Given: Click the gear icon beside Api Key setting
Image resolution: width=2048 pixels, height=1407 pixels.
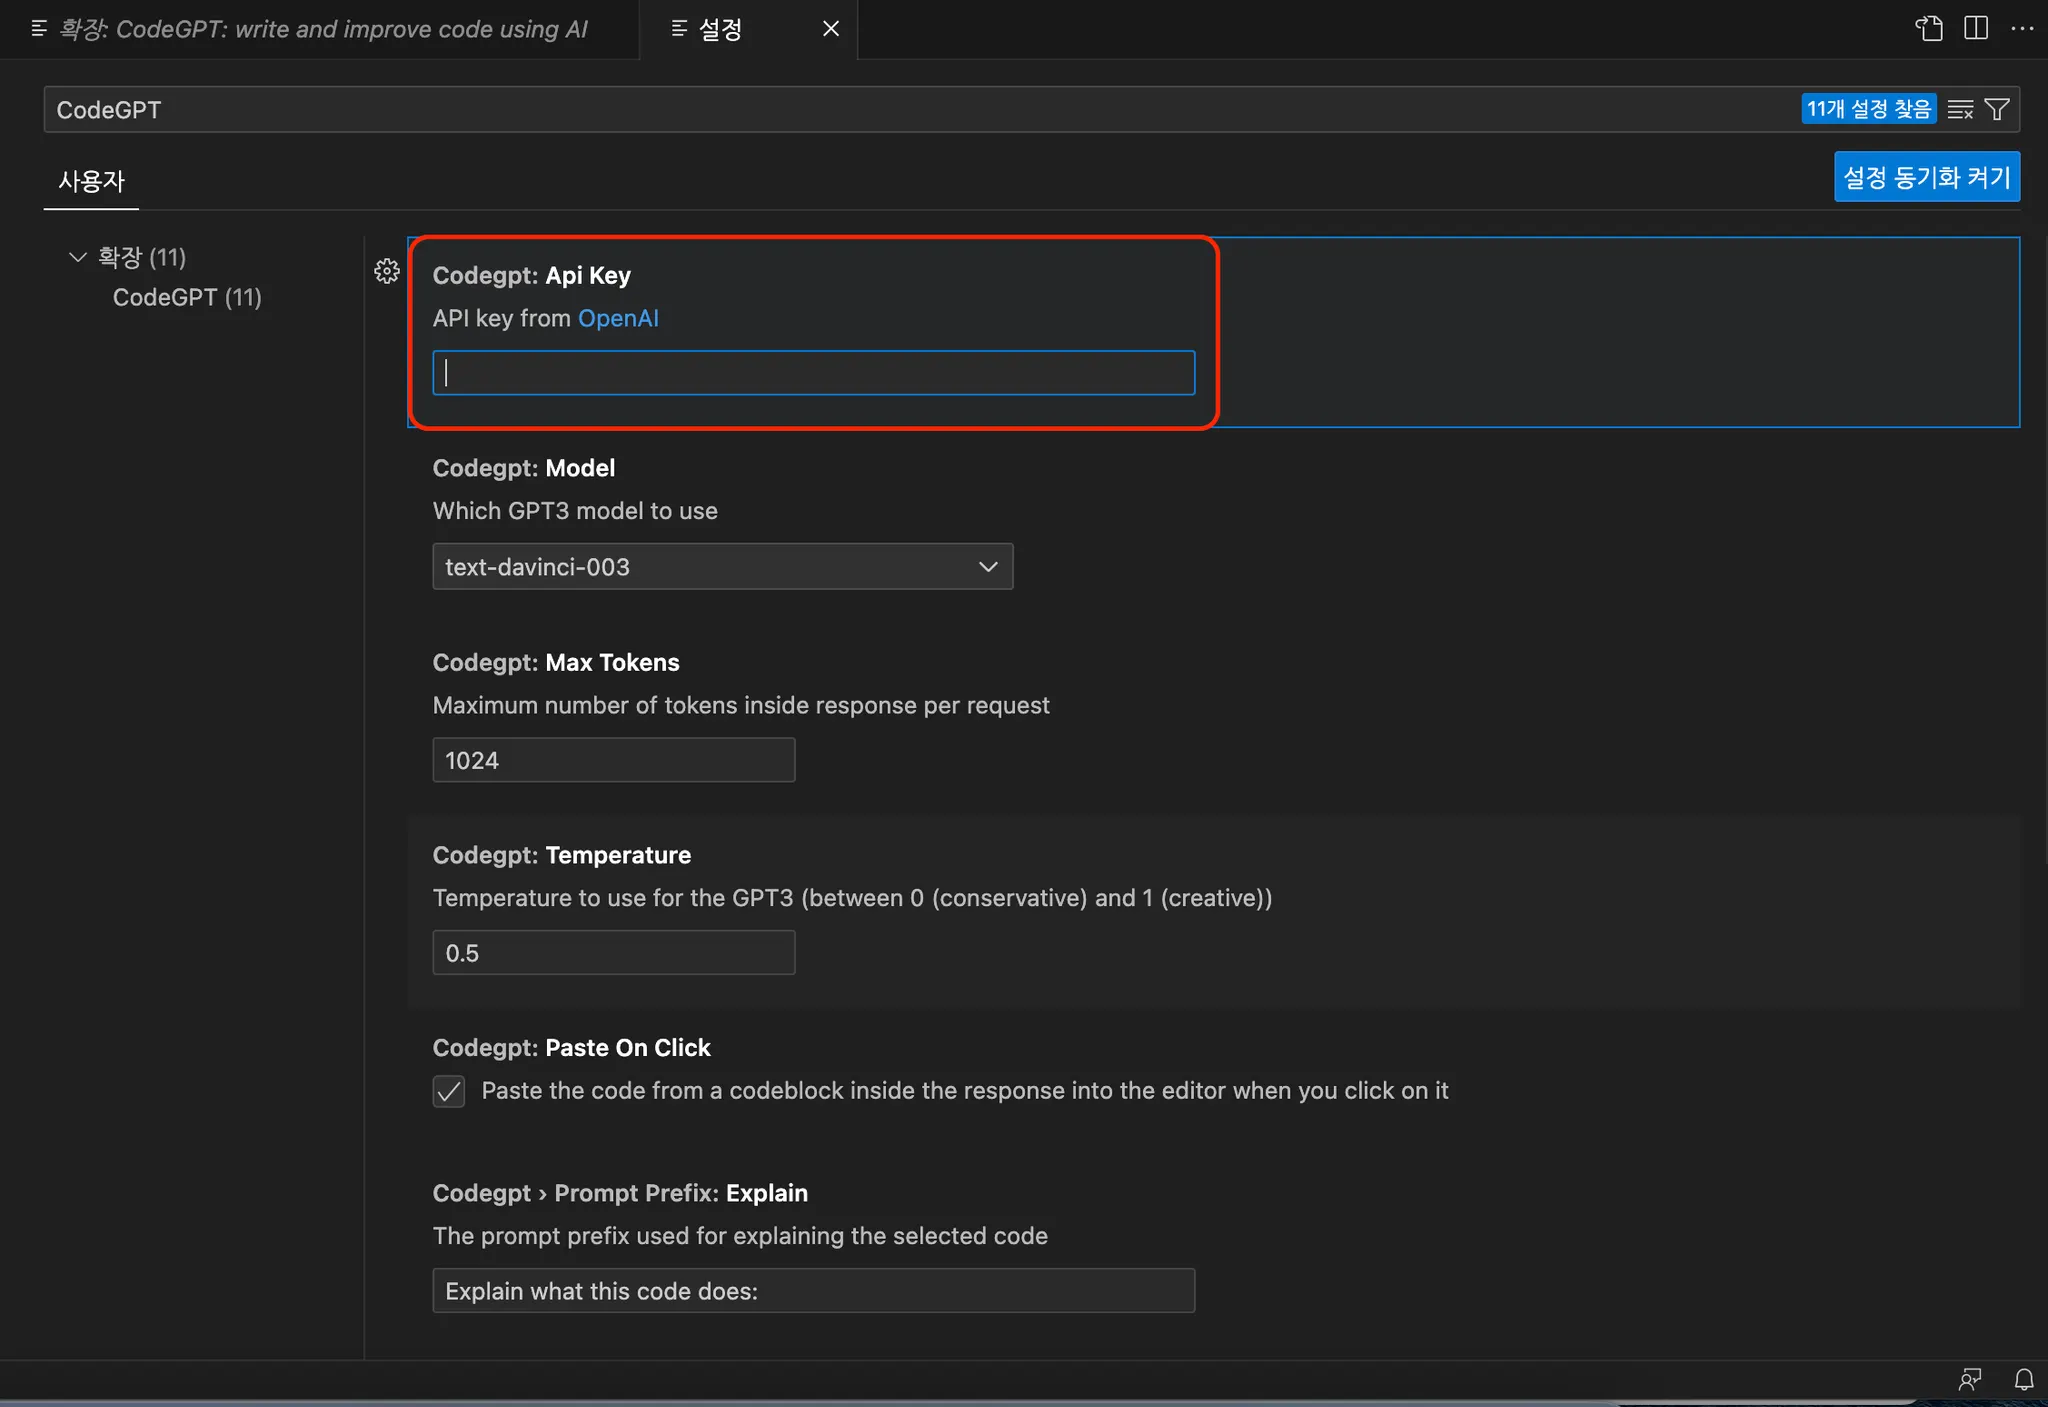Looking at the screenshot, I should pyautogui.click(x=387, y=271).
